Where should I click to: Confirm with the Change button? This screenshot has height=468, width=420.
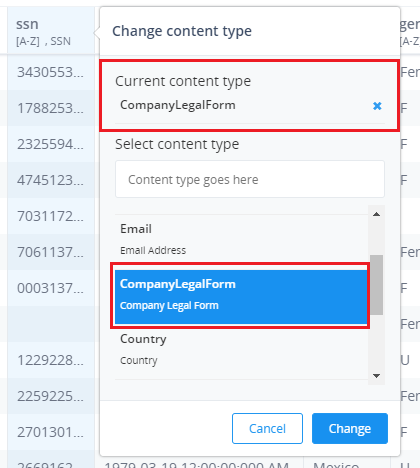350,429
